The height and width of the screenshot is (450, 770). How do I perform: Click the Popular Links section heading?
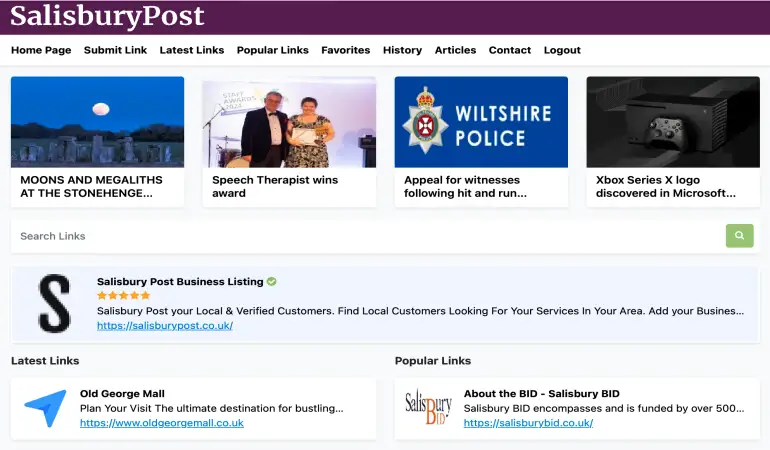pyautogui.click(x=433, y=361)
